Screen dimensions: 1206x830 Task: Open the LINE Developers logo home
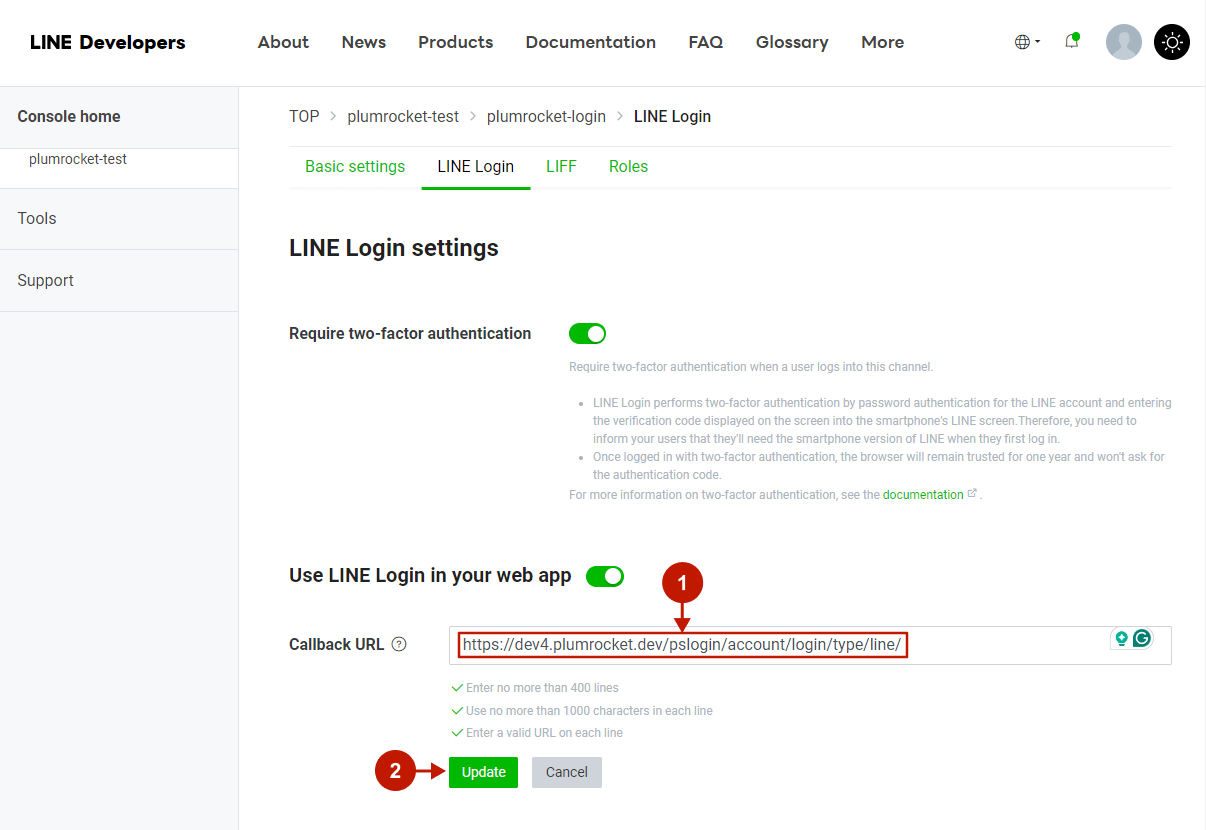(108, 42)
